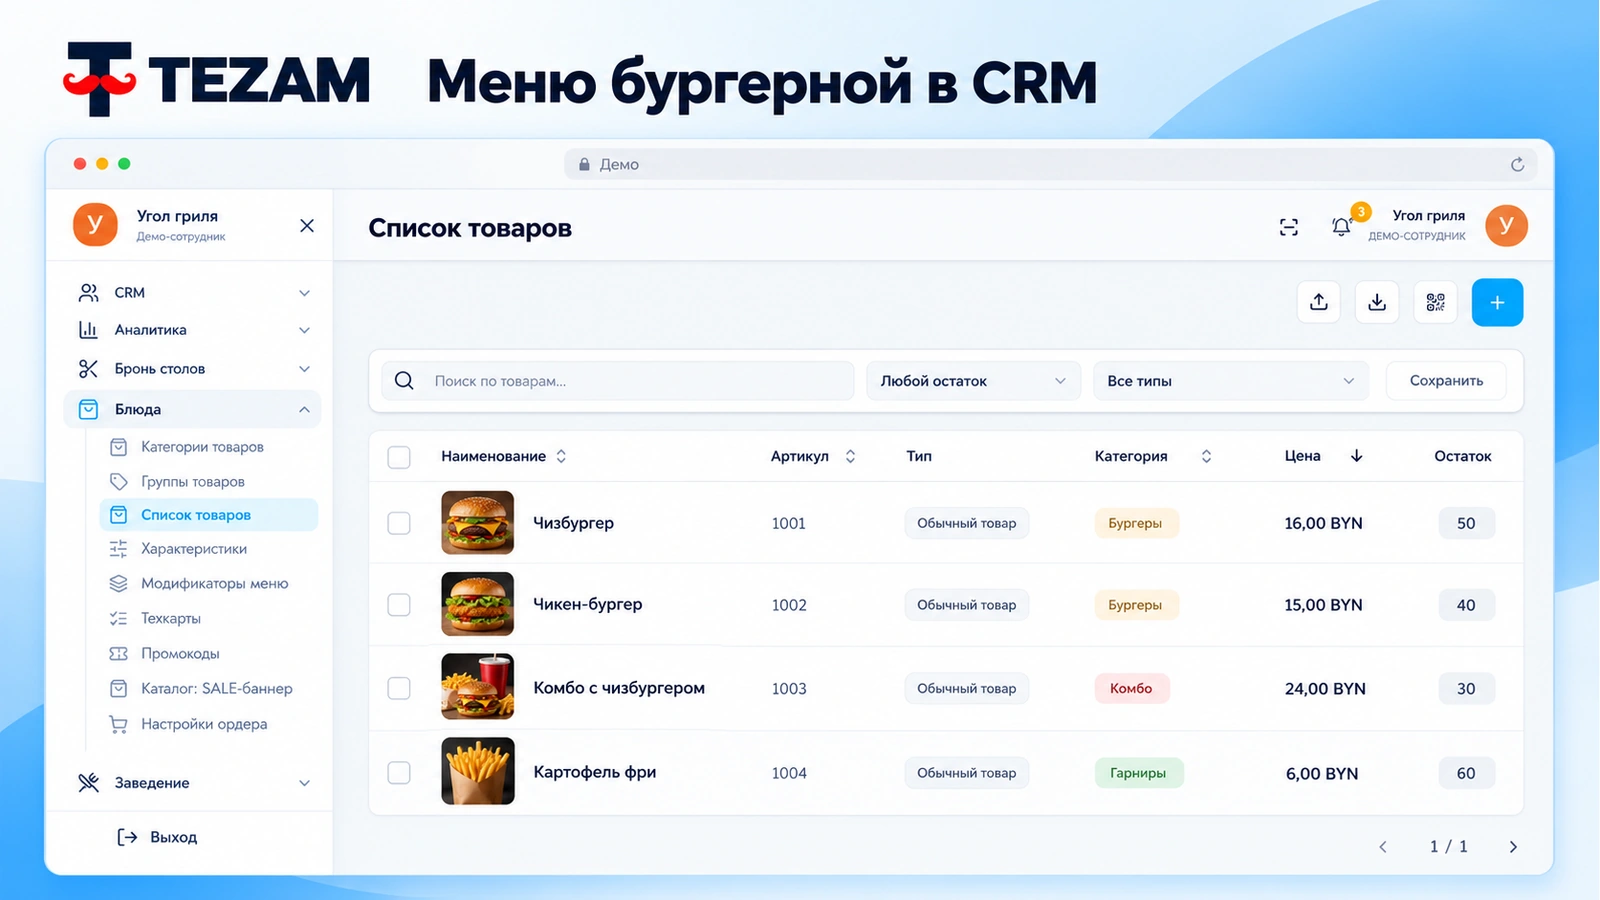The height and width of the screenshot is (900, 1600).
Task: Click the green Гарниры category tag
Action: coord(1138,773)
